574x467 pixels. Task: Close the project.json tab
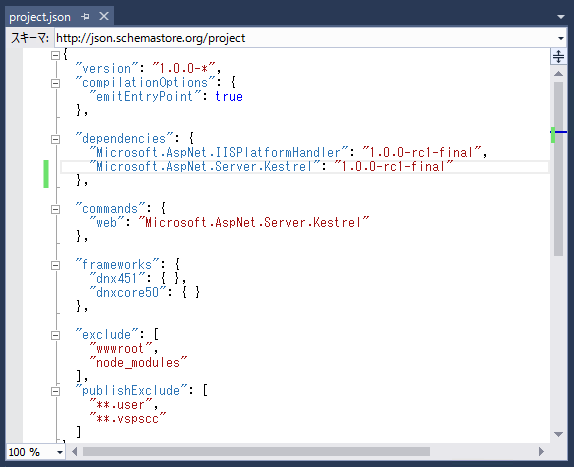point(104,16)
